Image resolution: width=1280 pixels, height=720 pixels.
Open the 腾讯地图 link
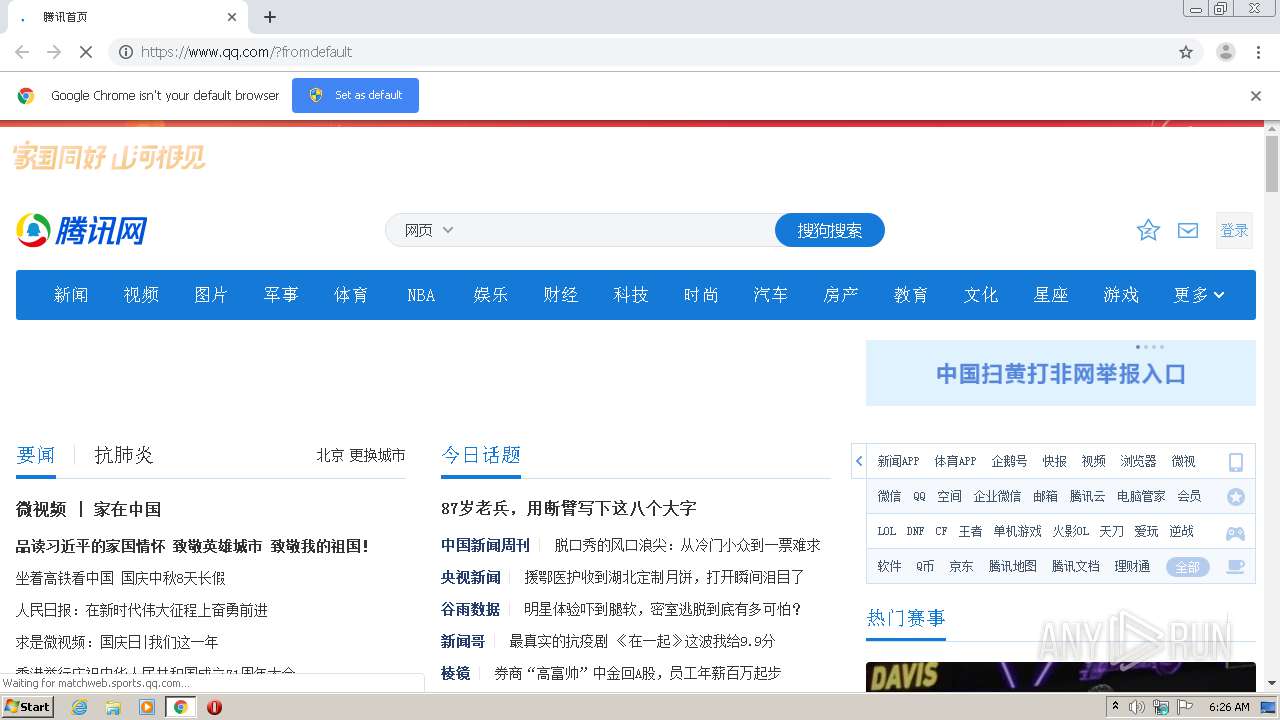[x=1013, y=566]
